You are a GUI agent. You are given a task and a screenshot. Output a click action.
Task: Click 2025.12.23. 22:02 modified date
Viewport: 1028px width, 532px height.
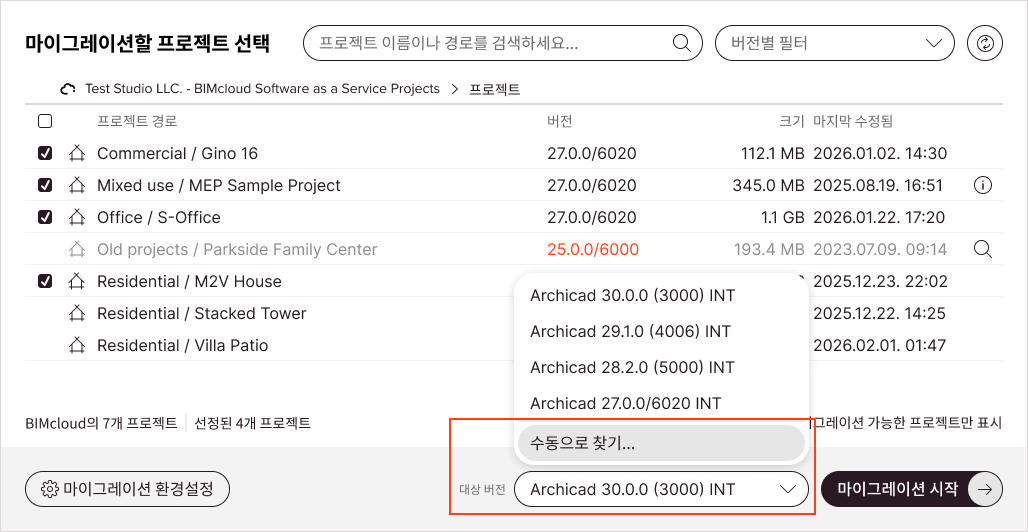880,281
